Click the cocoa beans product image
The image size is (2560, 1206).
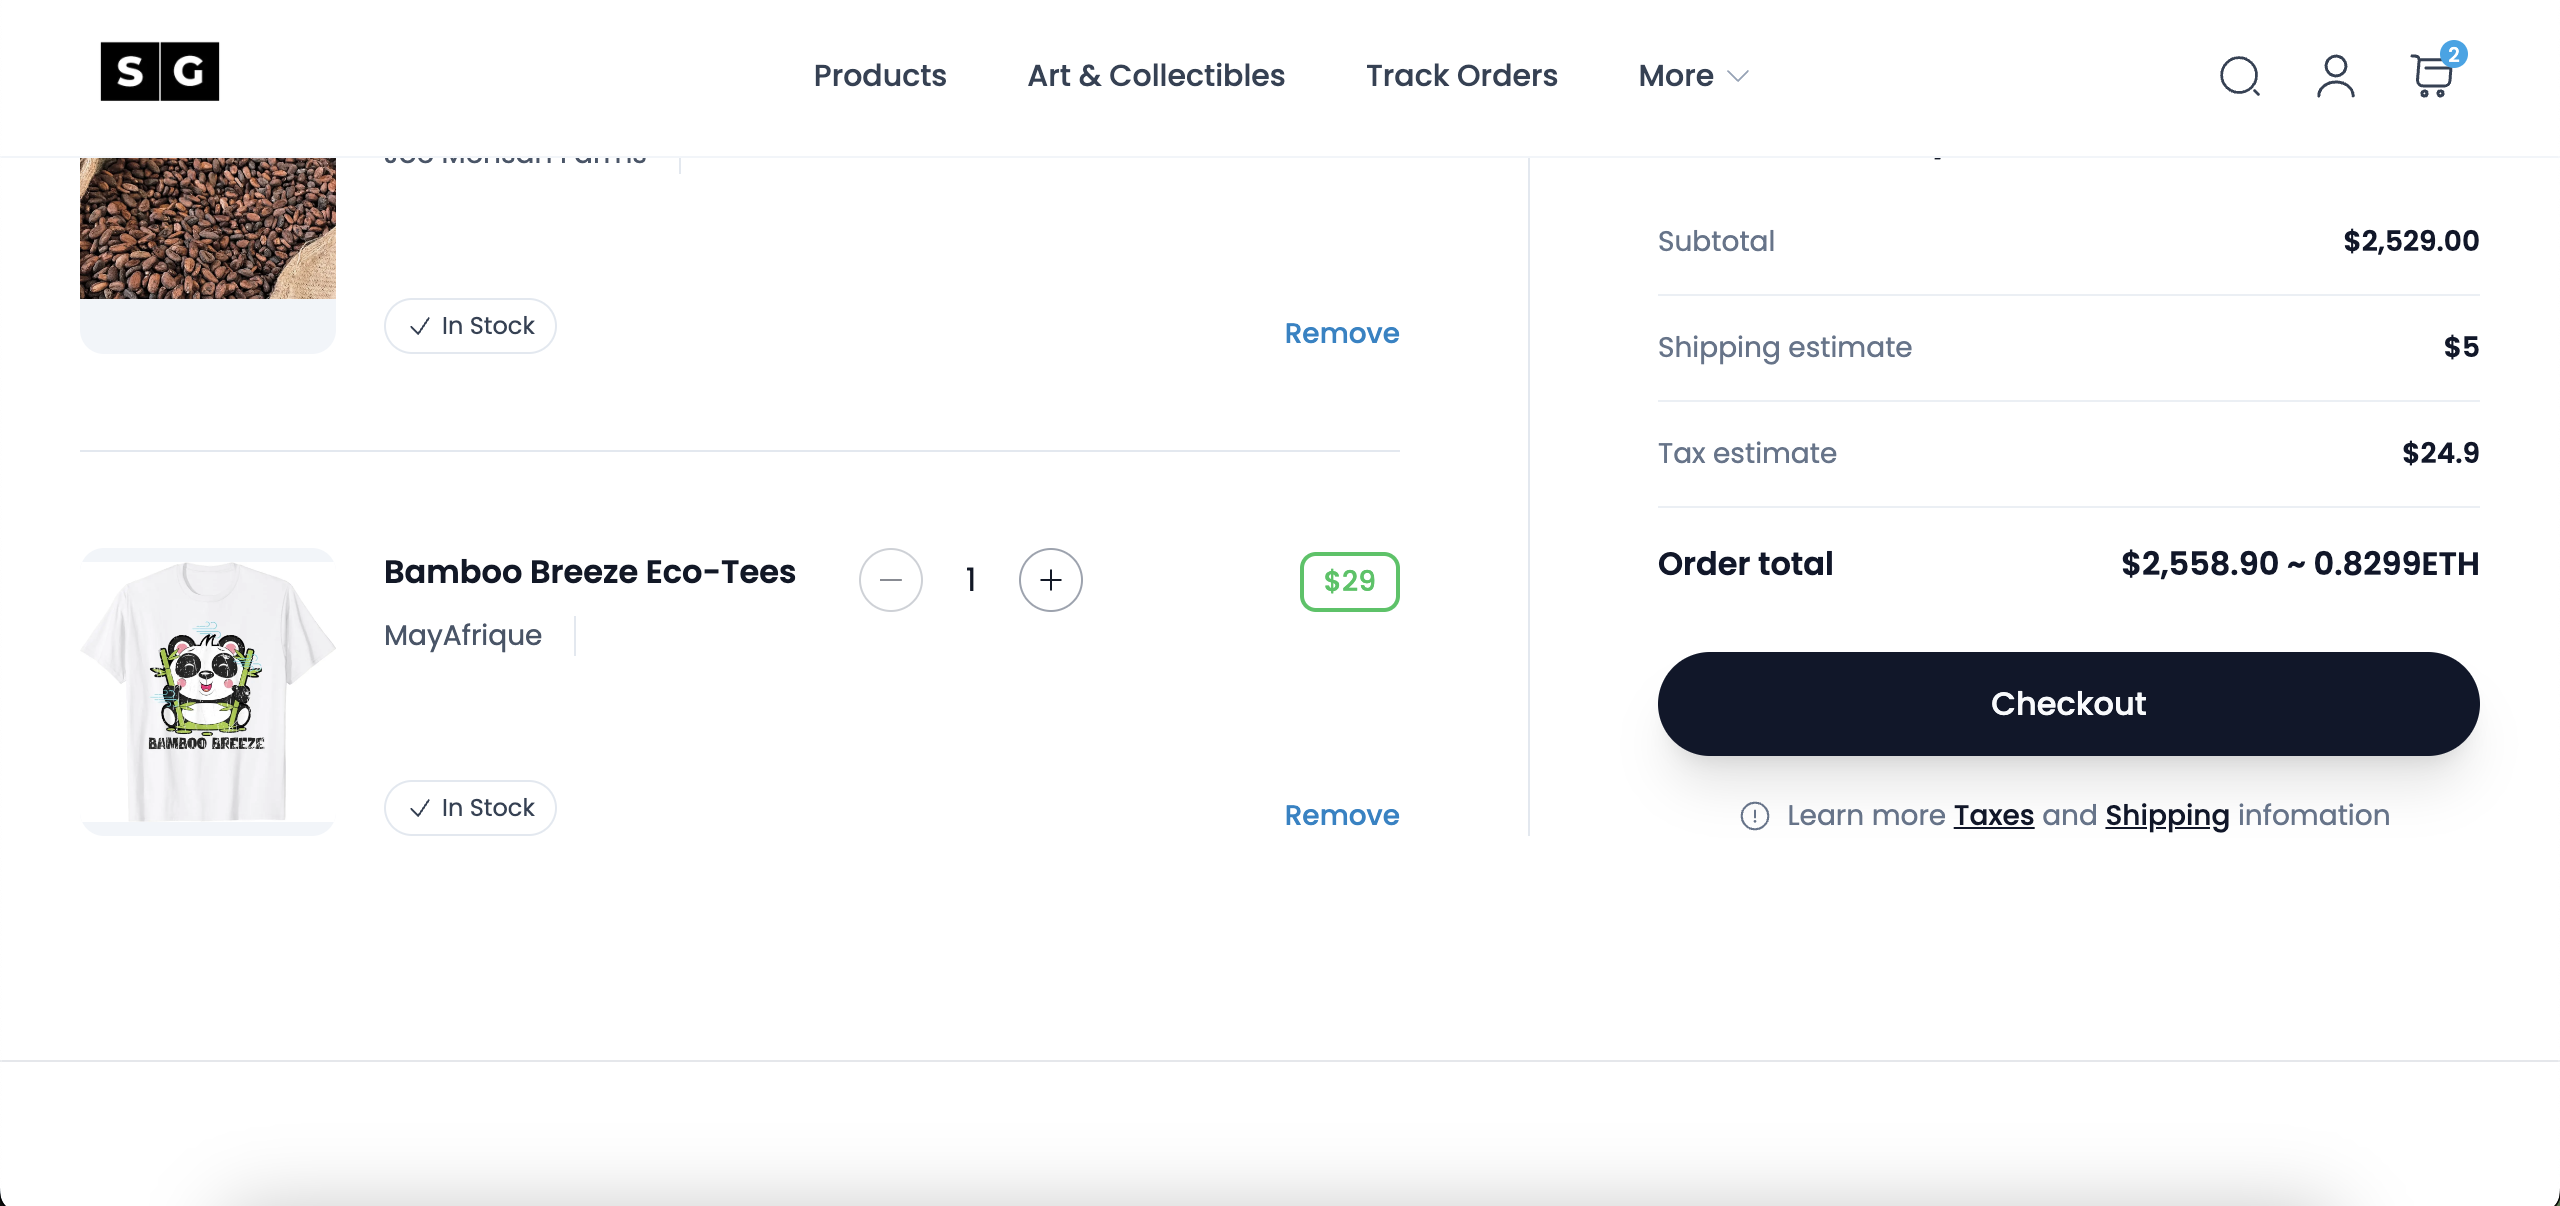click(x=207, y=228)
